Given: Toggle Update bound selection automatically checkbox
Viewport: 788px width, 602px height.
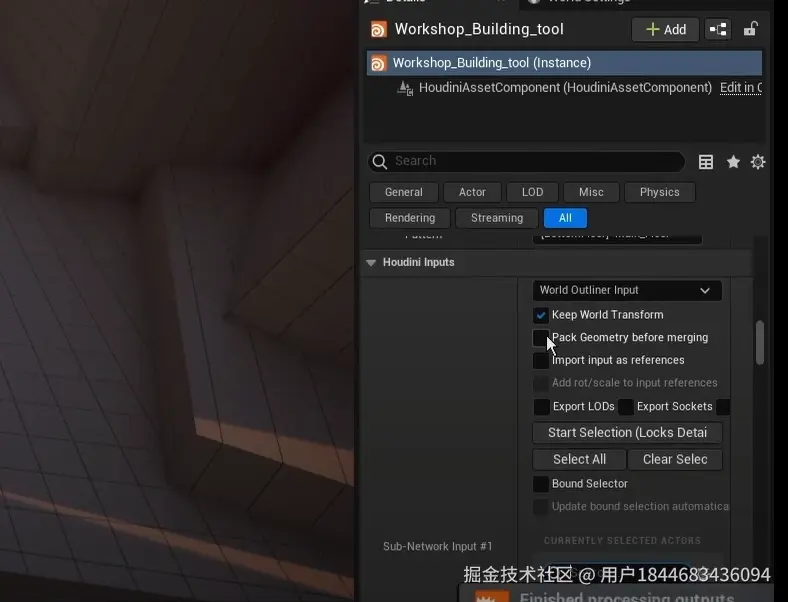Looking at the screenshot, I should pyautogui.click(x=541, y=507).
